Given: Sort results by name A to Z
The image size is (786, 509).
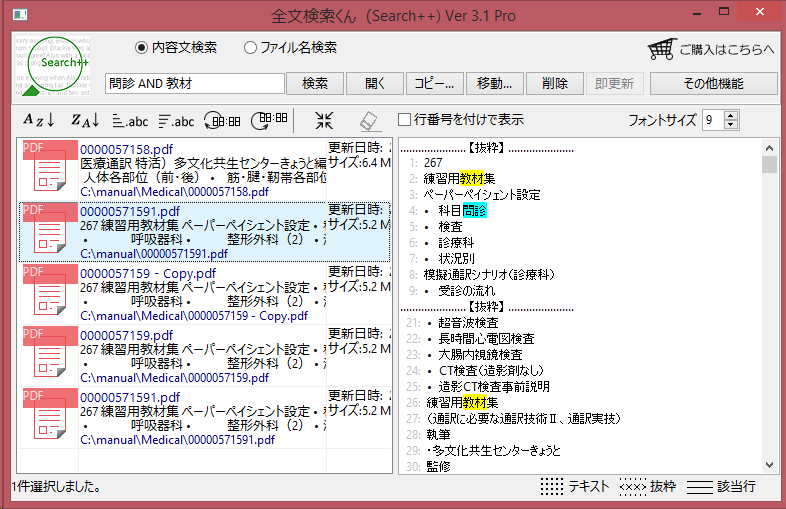Looking at the screenshot, I should click(38, 121).
